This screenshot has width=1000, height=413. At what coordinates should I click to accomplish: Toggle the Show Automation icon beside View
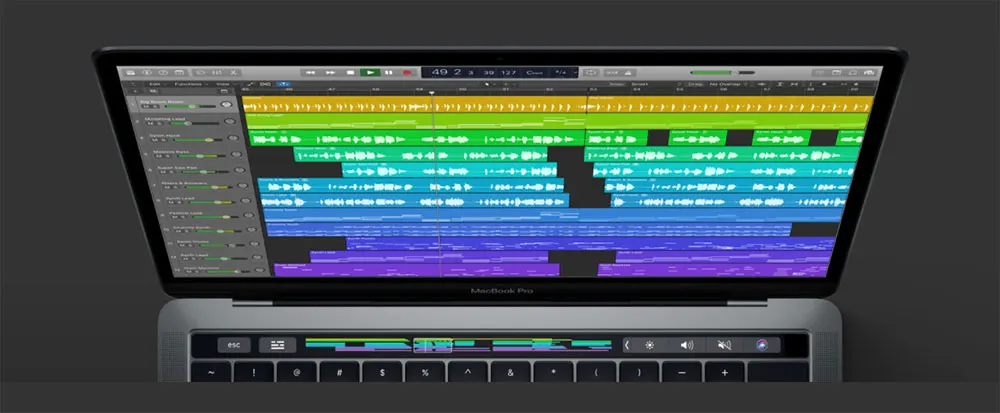pyautogui.click(x=251, y=84)
